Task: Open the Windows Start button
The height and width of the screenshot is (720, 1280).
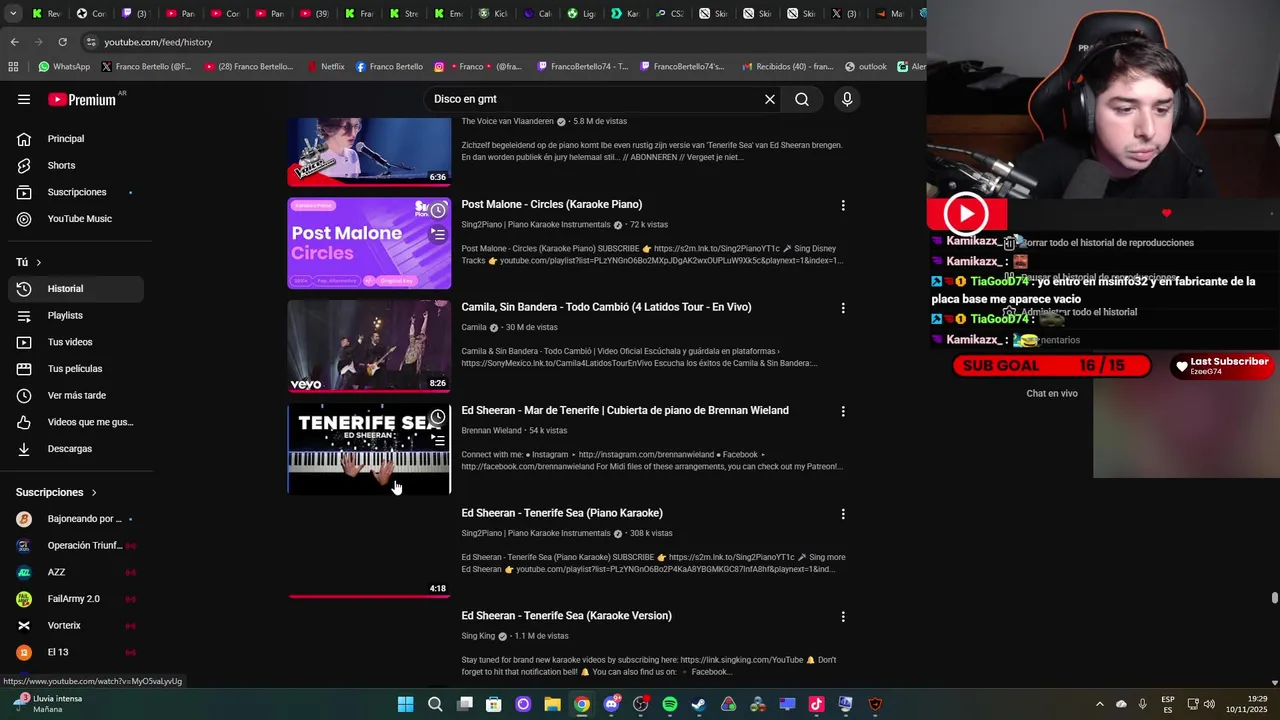Action: (x=406, y=705)
